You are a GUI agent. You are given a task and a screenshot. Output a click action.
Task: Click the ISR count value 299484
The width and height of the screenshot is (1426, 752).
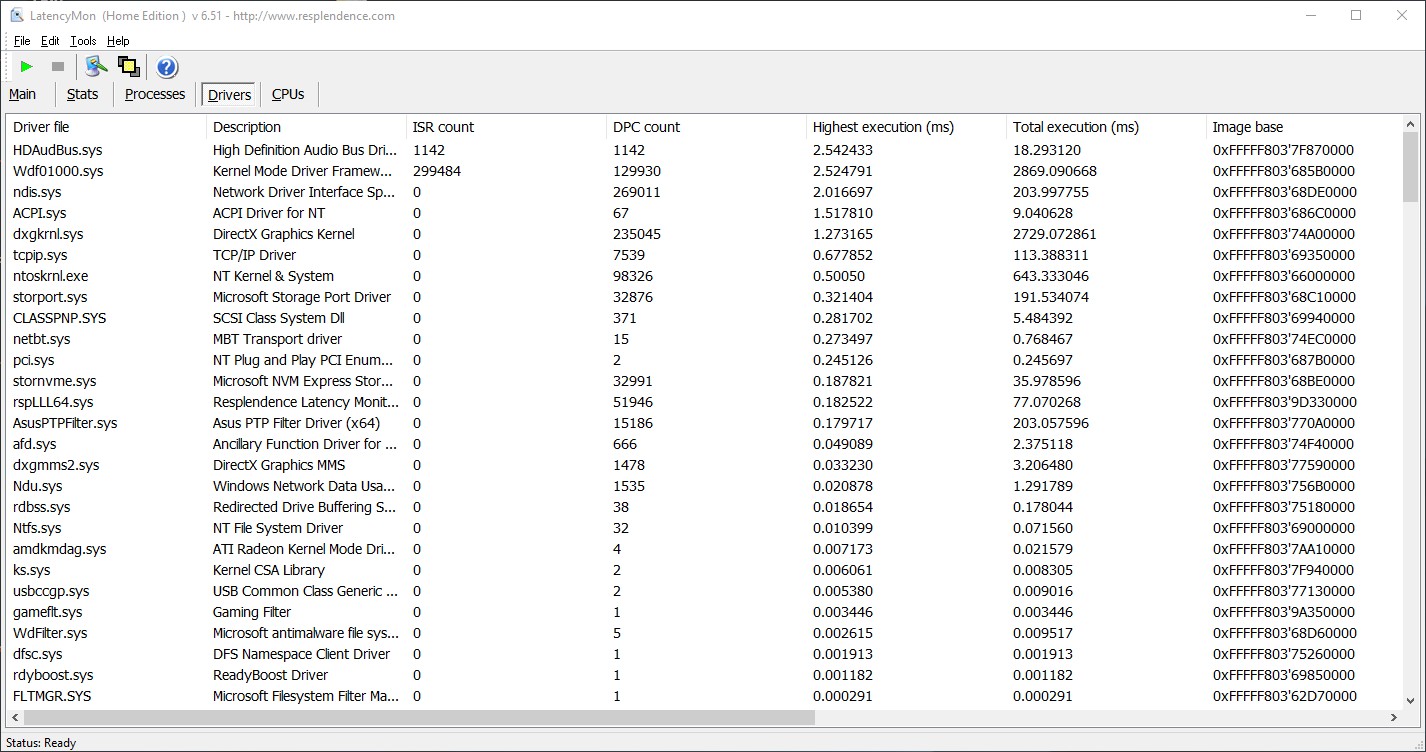pyautogui.click(x=437, y=171)
